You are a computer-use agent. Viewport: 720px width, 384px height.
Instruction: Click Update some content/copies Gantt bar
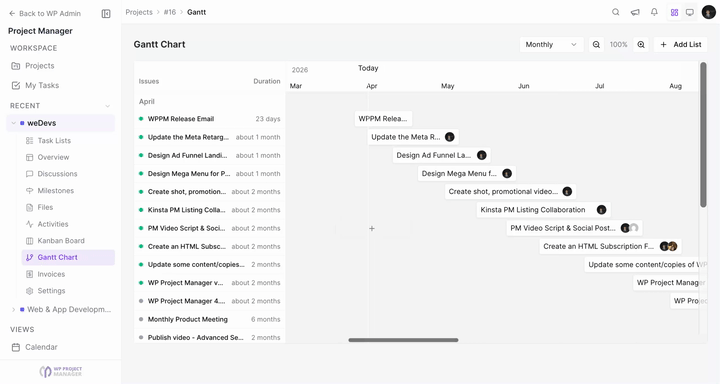[646, 265]
